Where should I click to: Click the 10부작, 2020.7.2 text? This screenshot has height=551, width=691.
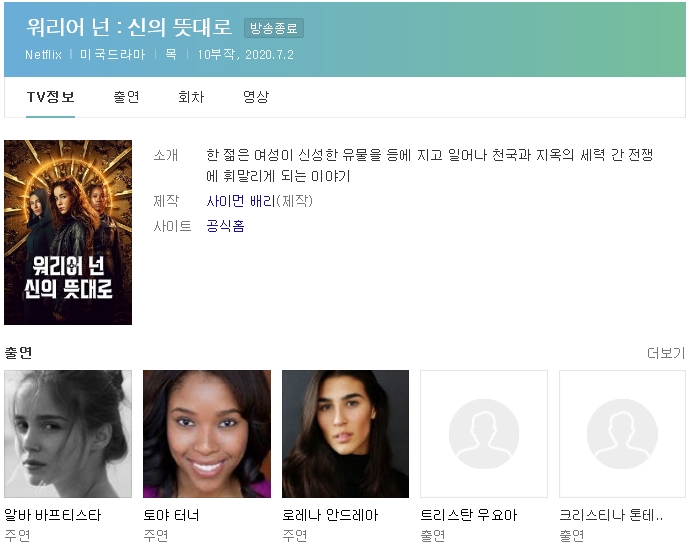point(245,55)
